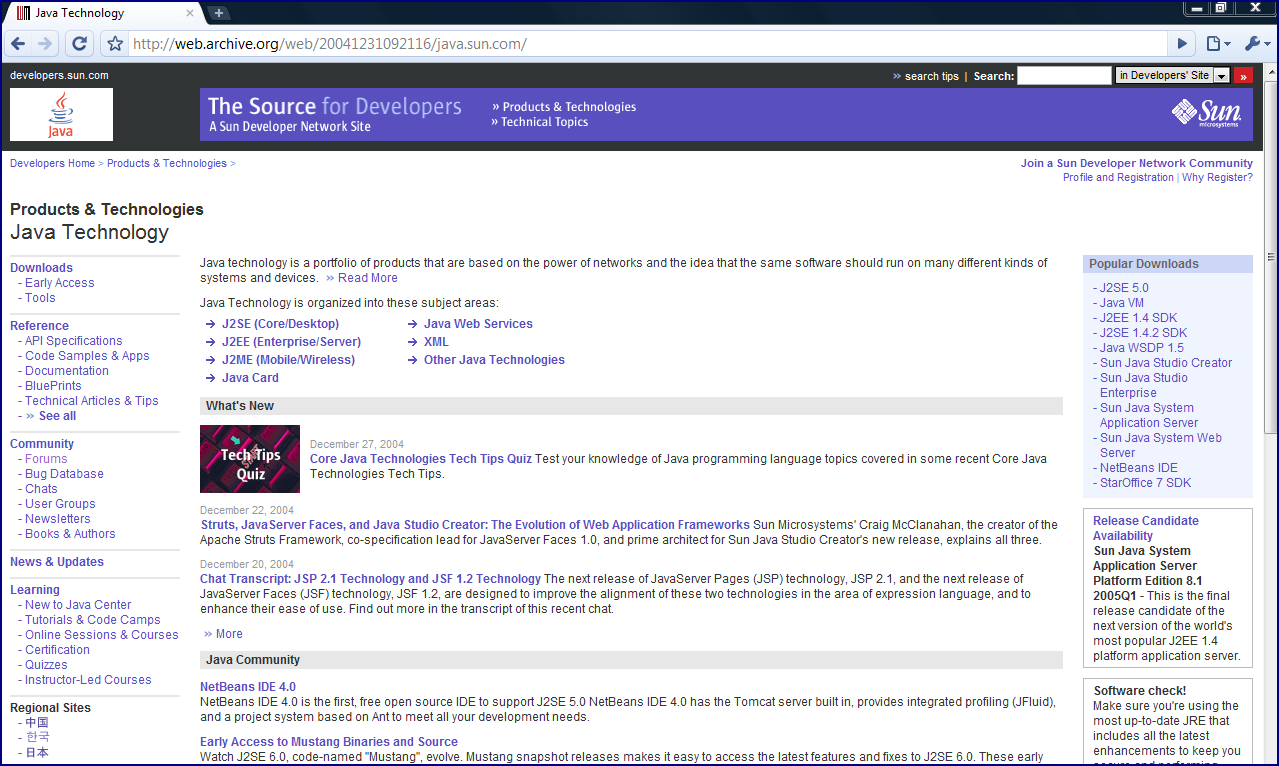
Task: Click the new page document icon
Action: 1211,43
